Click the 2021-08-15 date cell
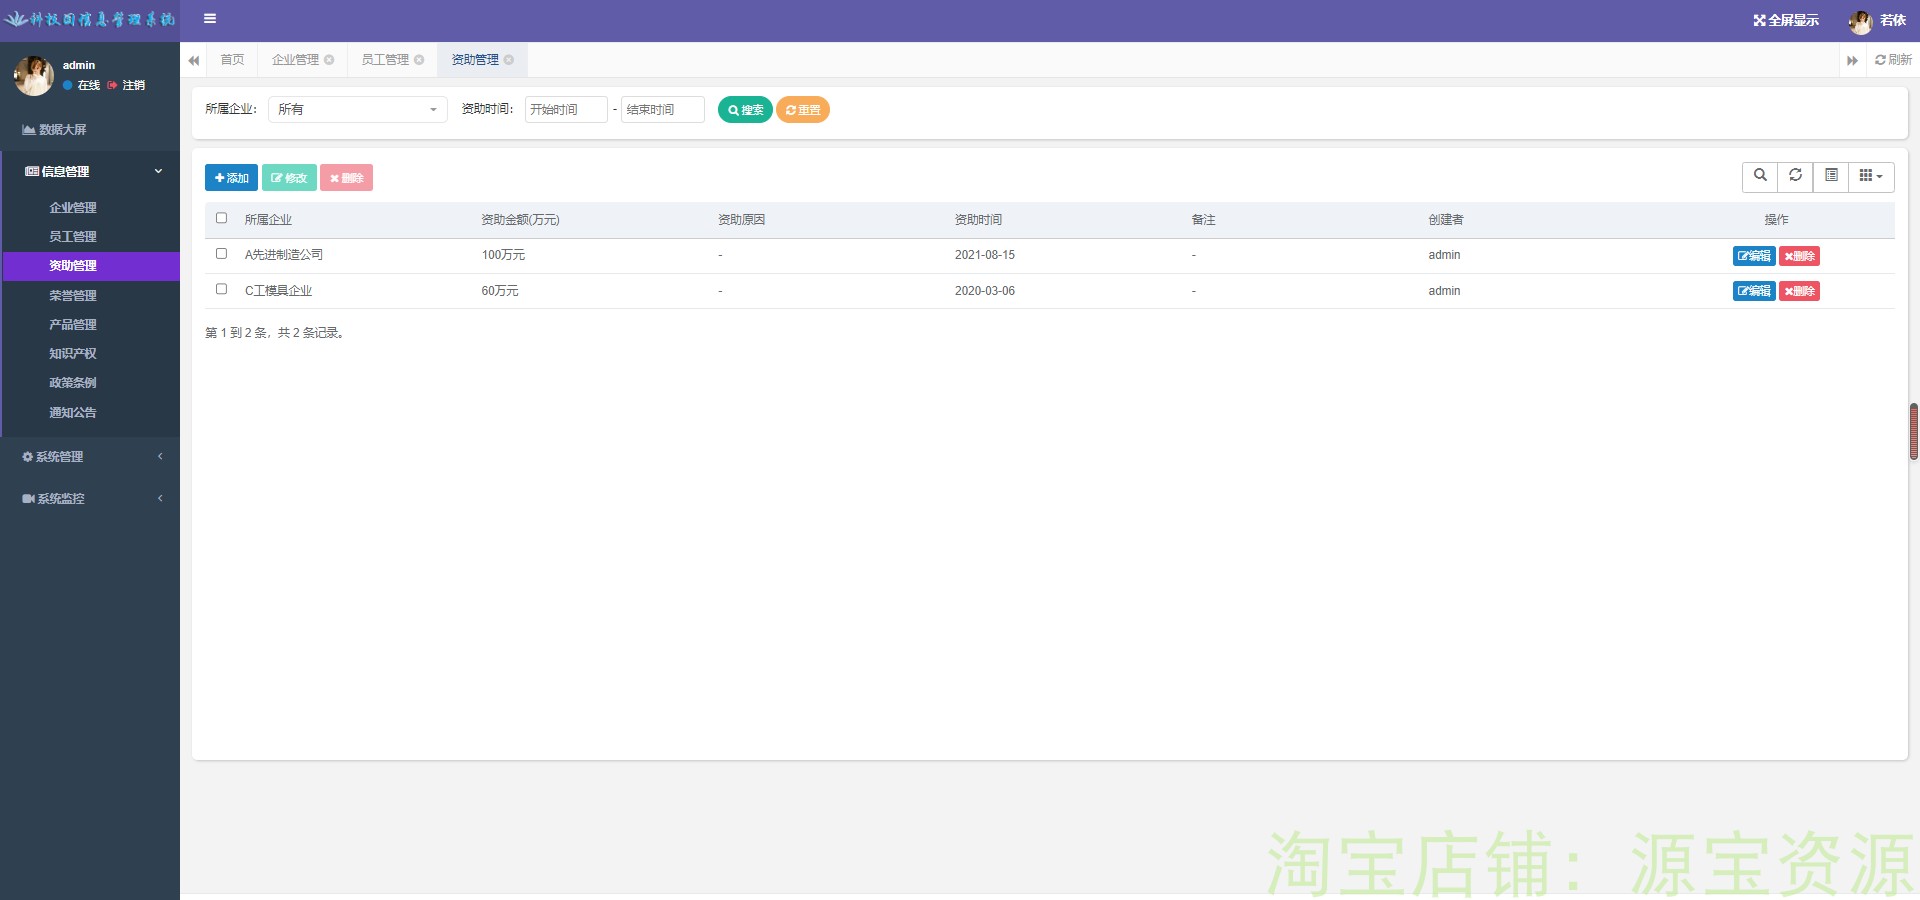The height and width of the screenshot is (900, 1920). [985, 255]
